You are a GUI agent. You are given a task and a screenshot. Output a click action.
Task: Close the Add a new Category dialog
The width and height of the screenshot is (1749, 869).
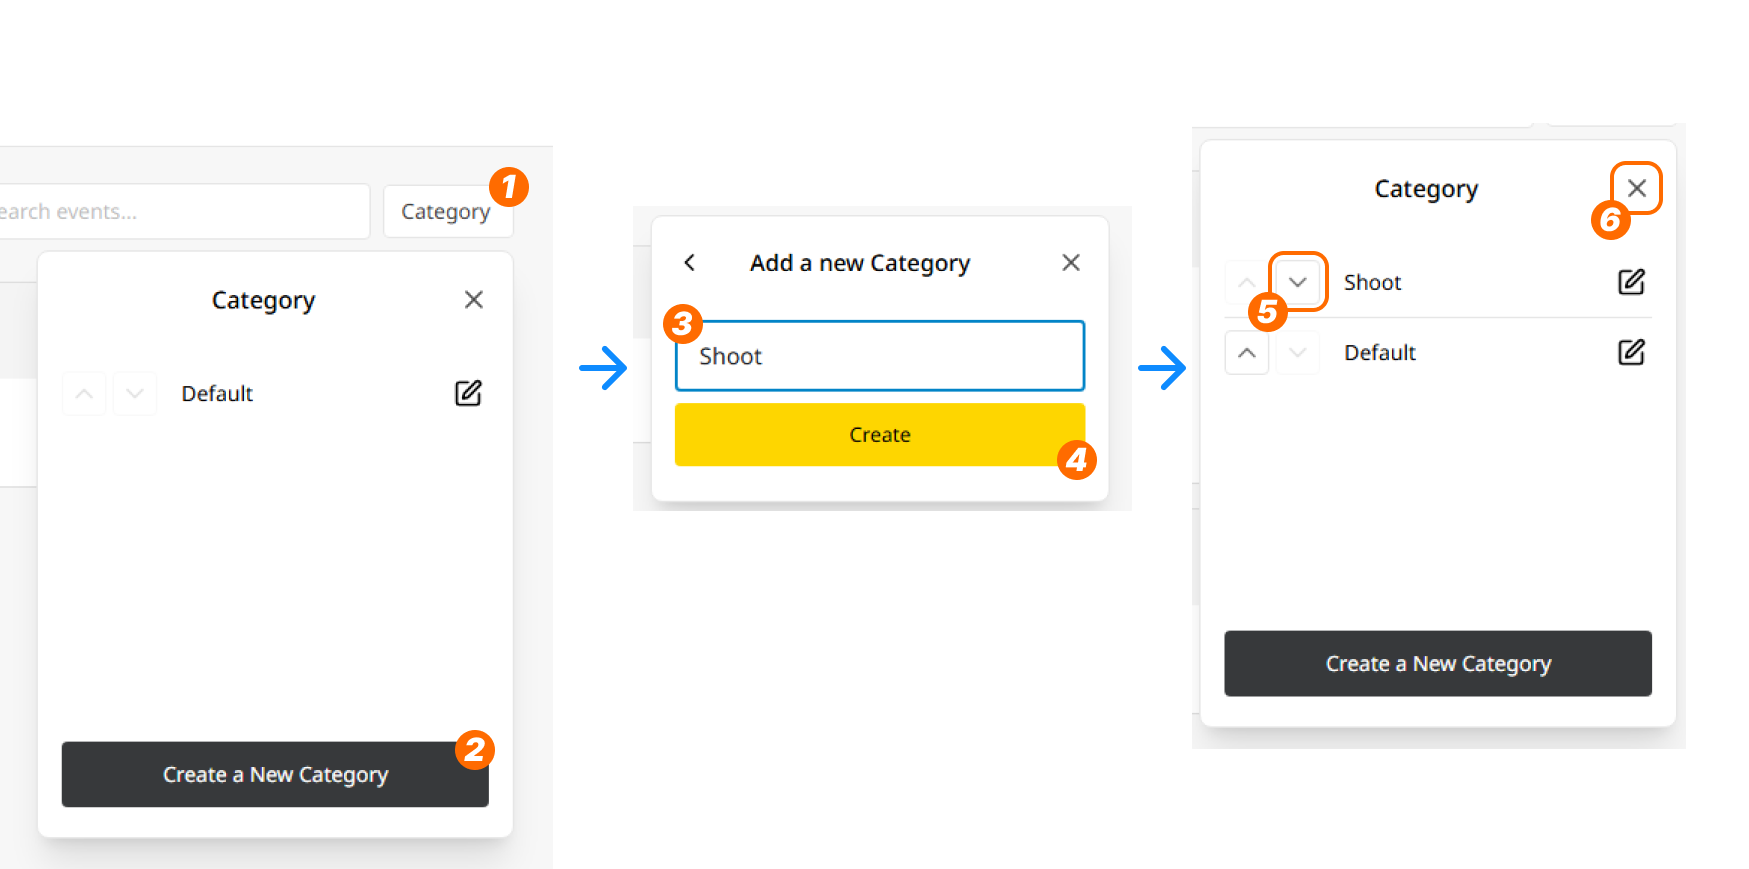click(x=1071, y=262)
